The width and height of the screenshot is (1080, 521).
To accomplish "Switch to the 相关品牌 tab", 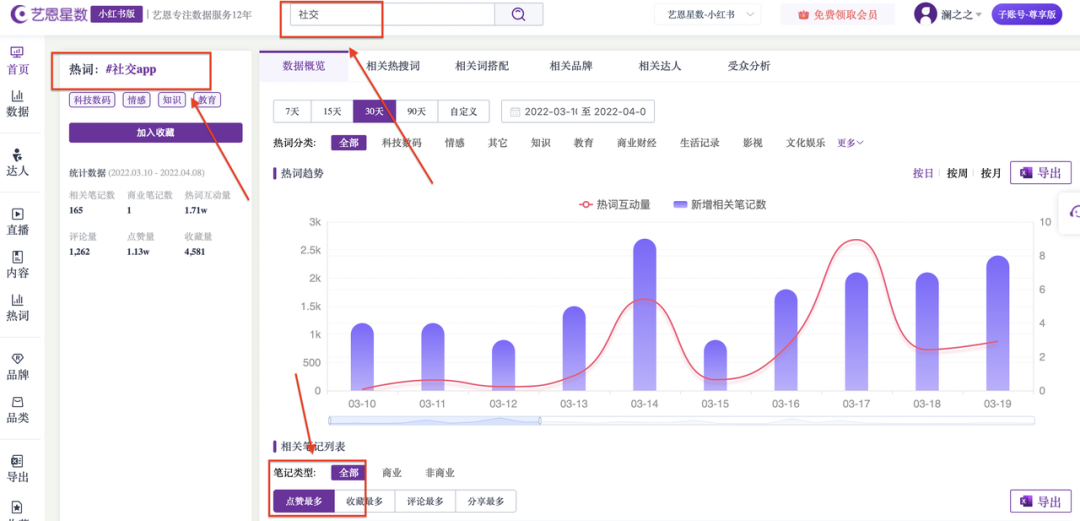I will (x=570, y=67).
